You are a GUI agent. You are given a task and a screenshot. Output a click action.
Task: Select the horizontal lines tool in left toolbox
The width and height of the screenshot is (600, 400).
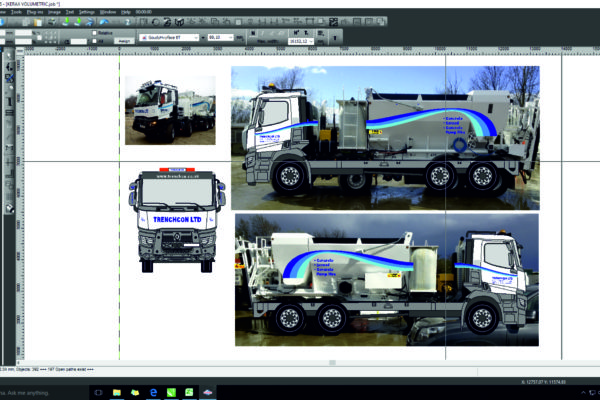point(9,113)
